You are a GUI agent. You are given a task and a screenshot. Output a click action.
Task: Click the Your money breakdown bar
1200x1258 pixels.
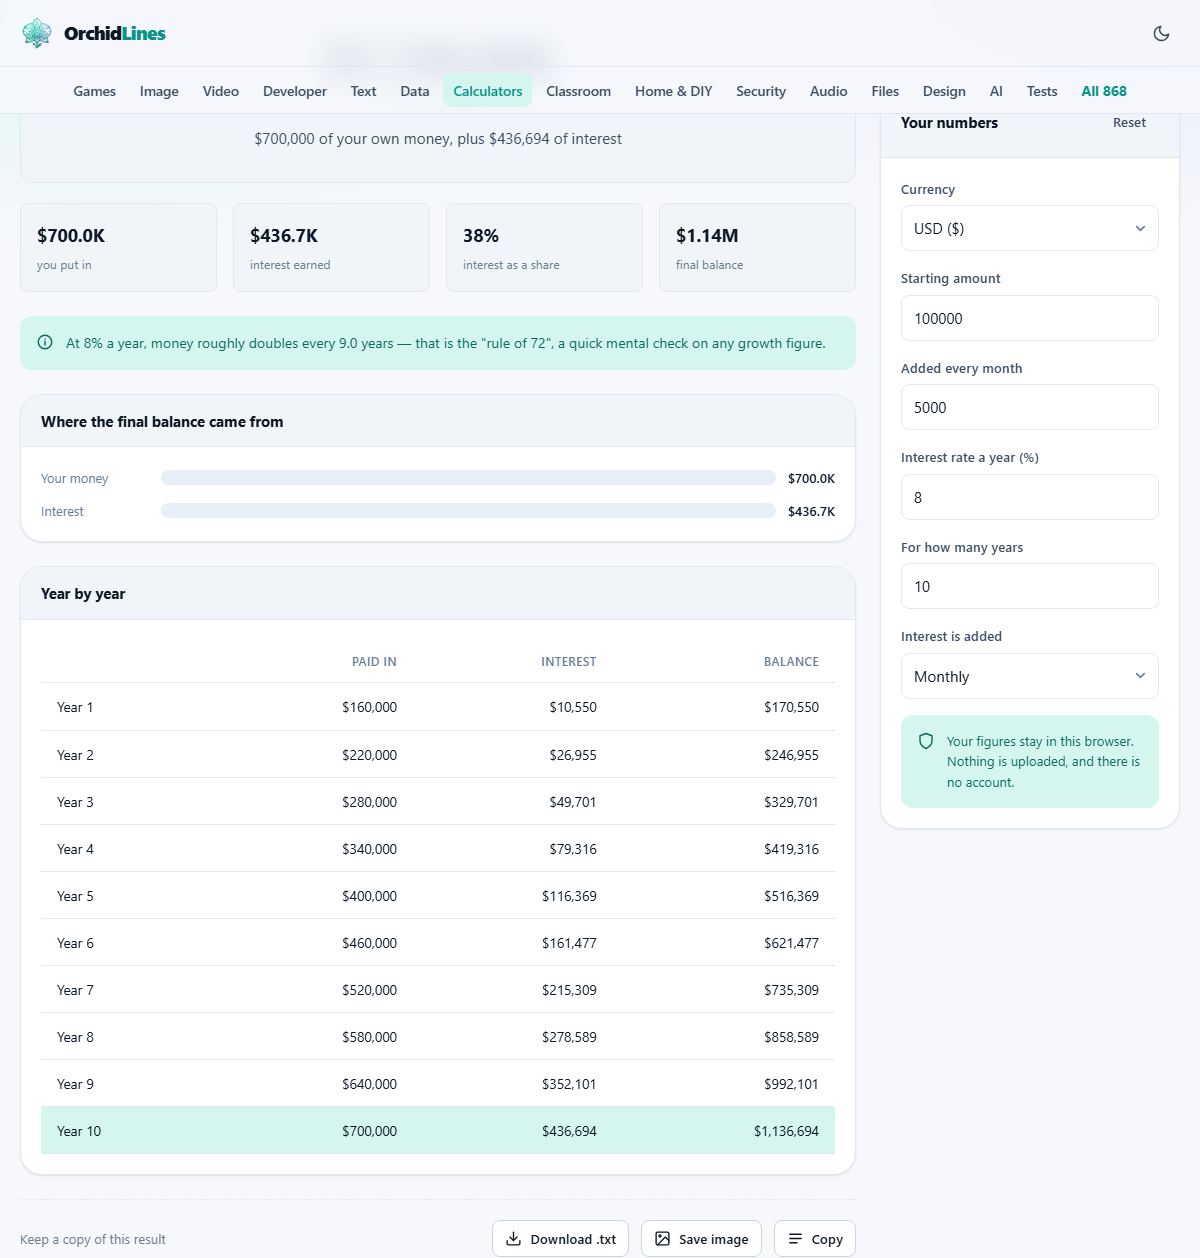[x=468, y=478]
